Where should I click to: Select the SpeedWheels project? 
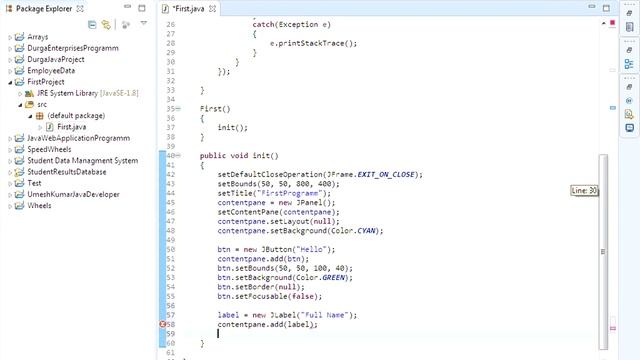(x=49, y=149)
